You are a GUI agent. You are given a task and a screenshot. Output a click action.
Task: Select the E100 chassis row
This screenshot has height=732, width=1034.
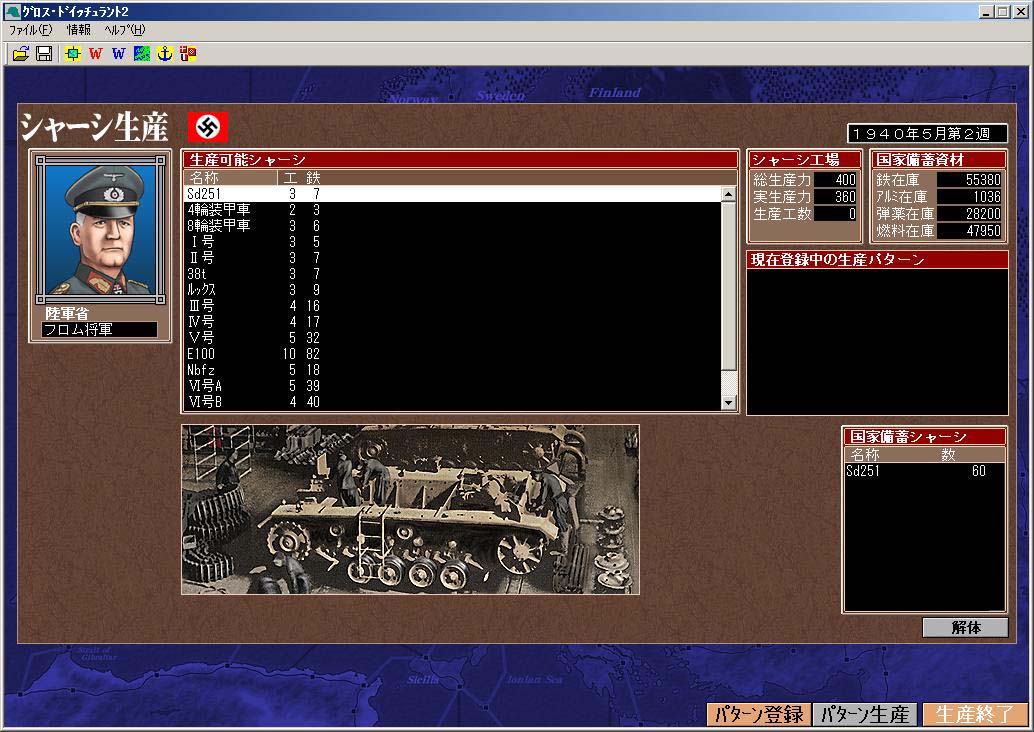pyautogui.click(x=201, y=354)
